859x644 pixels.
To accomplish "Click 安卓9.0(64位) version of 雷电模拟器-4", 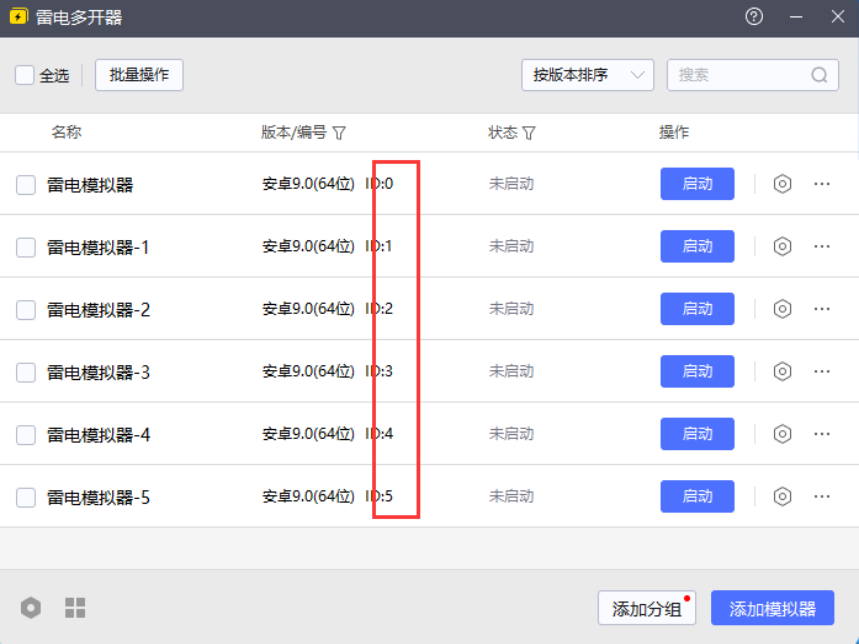I will coord(308,434).
